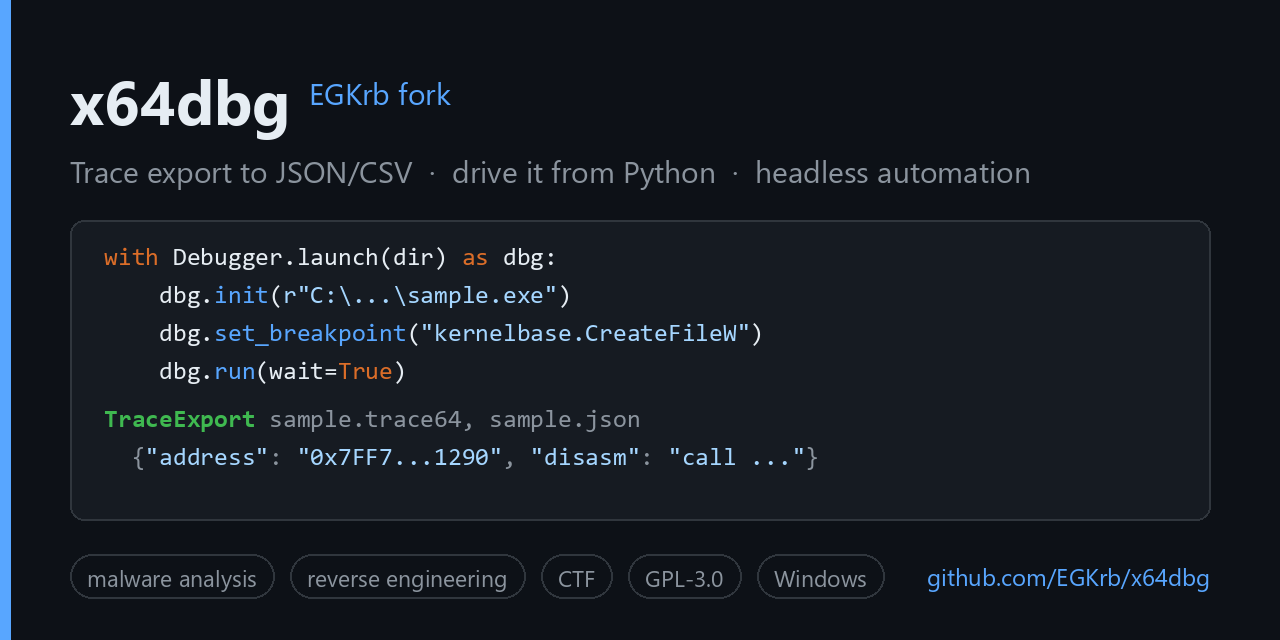Click the 'EGKrb fork' label

[x=380, y=95]
